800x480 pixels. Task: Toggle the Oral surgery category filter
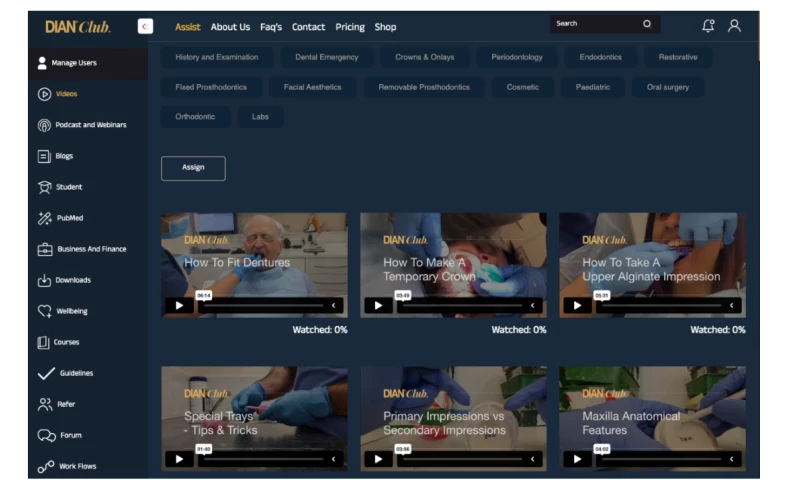click(667, 87)
